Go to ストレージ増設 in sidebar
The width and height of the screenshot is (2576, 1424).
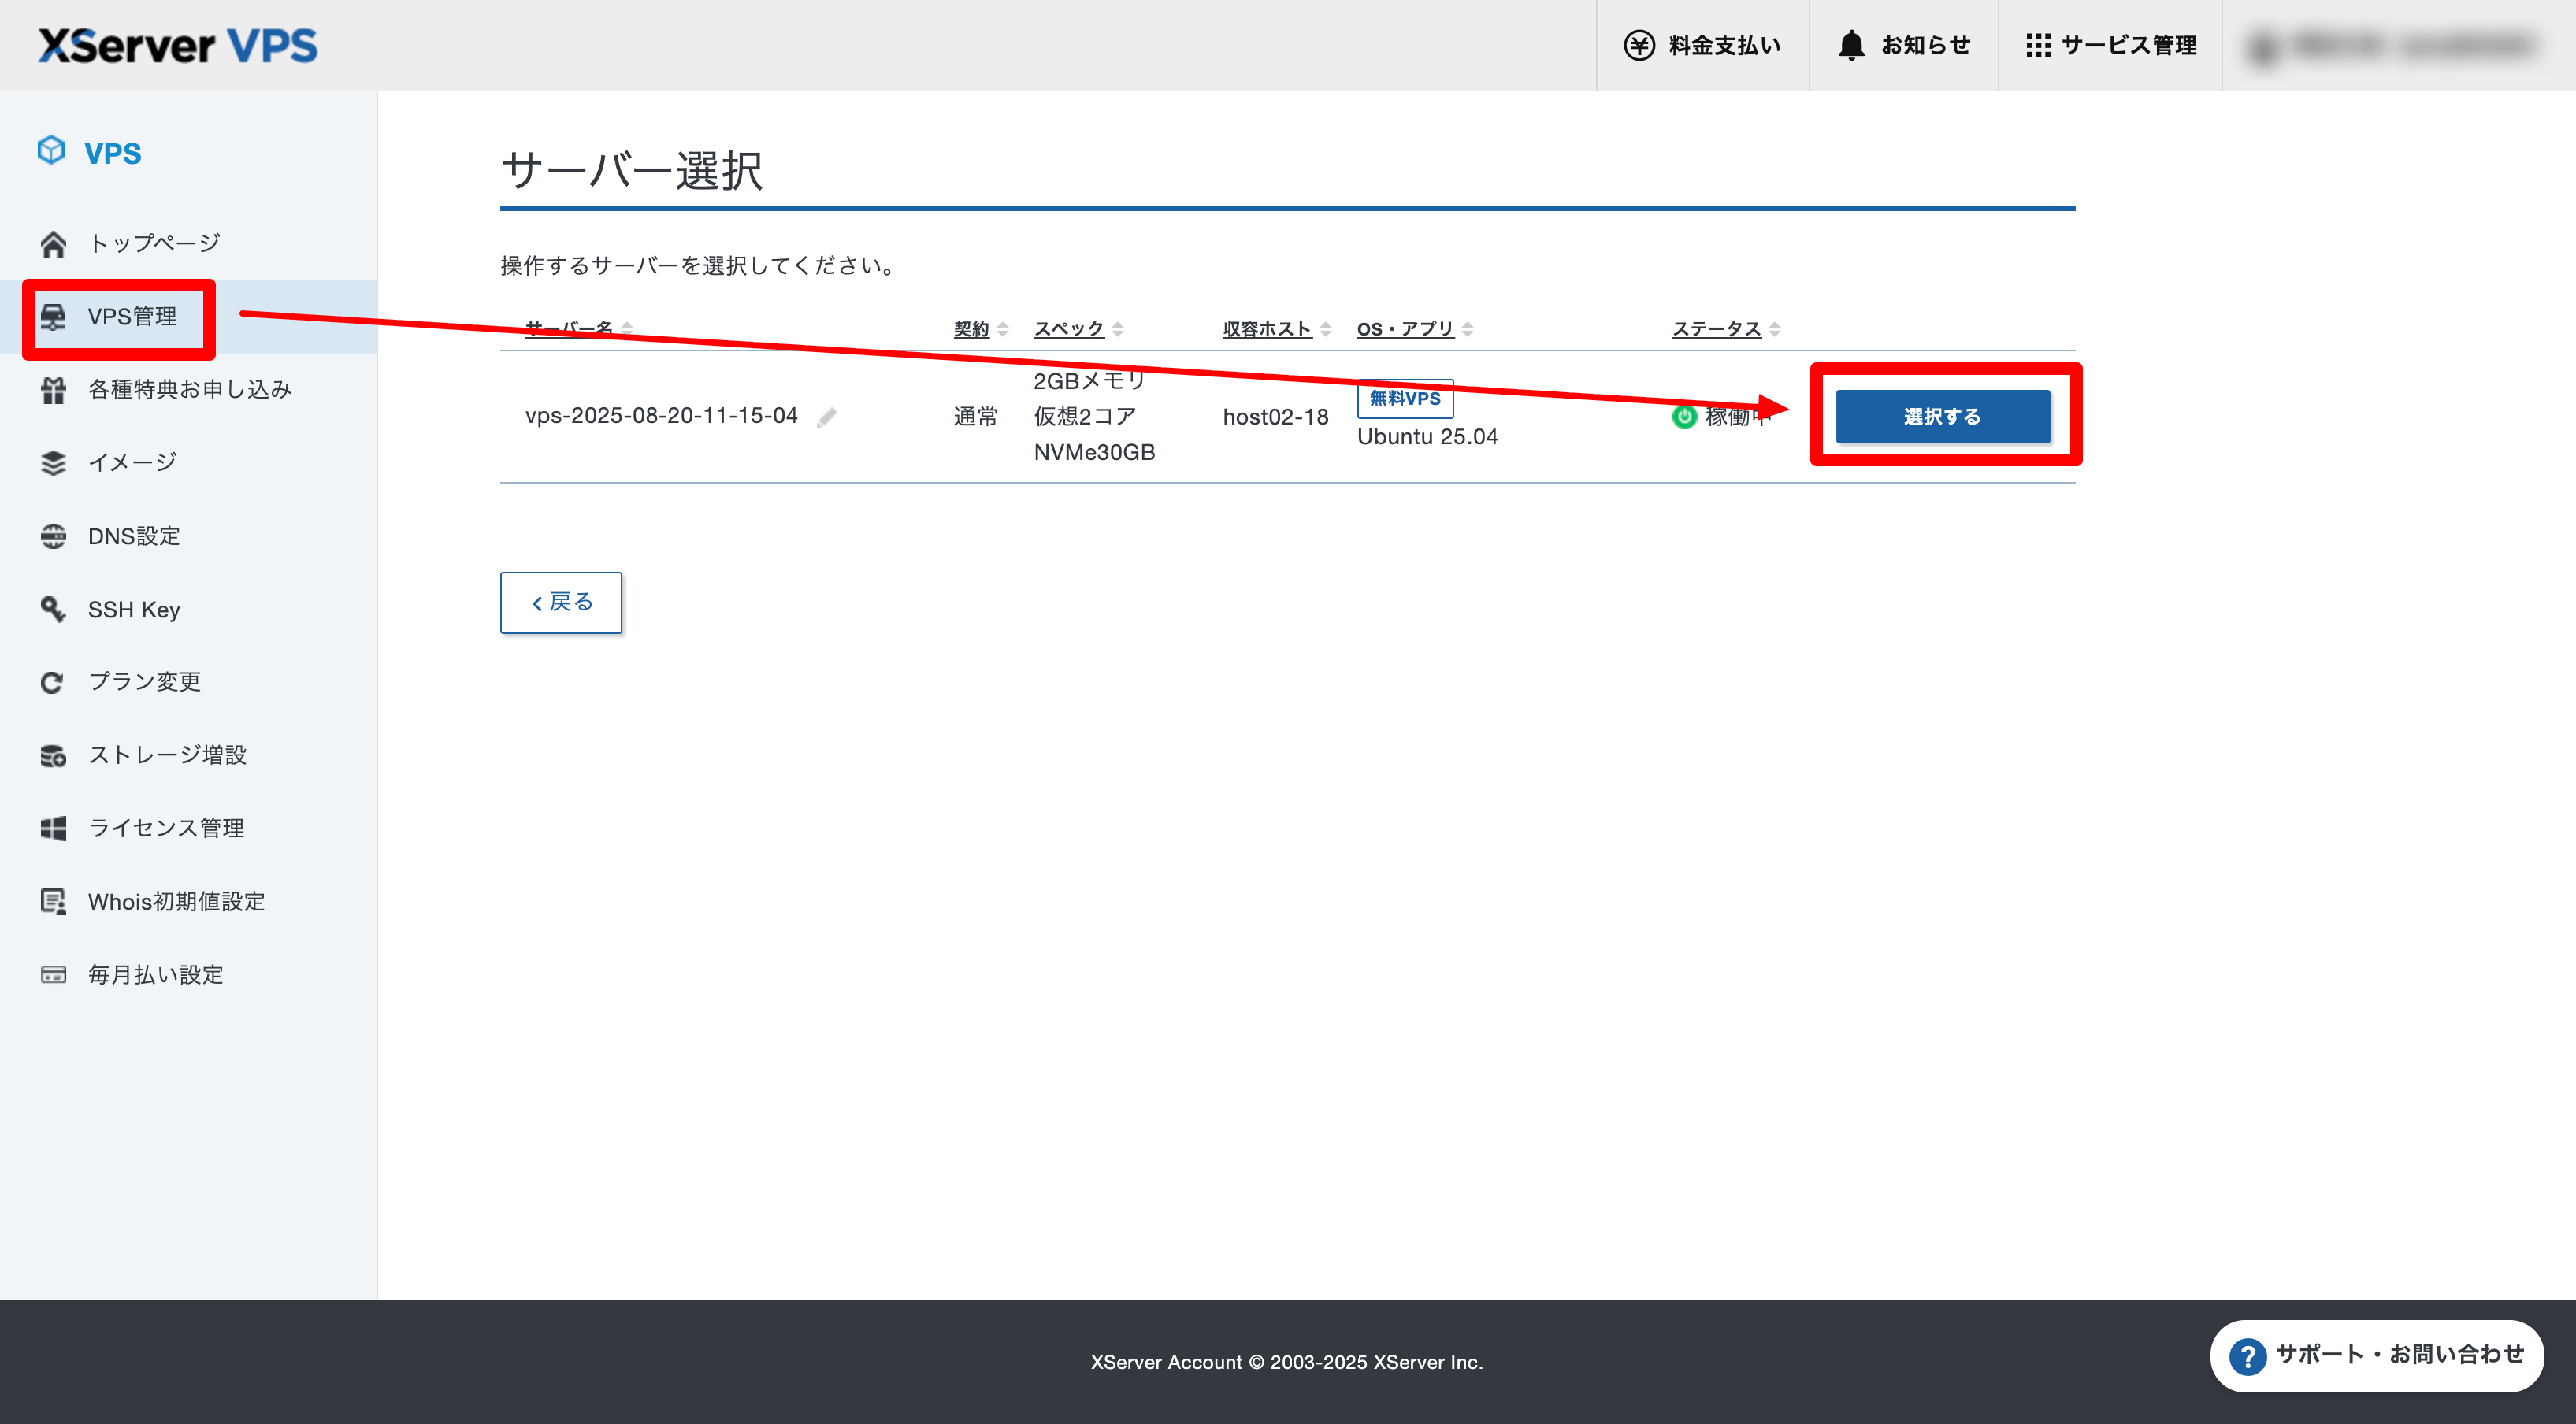point(167,755)
